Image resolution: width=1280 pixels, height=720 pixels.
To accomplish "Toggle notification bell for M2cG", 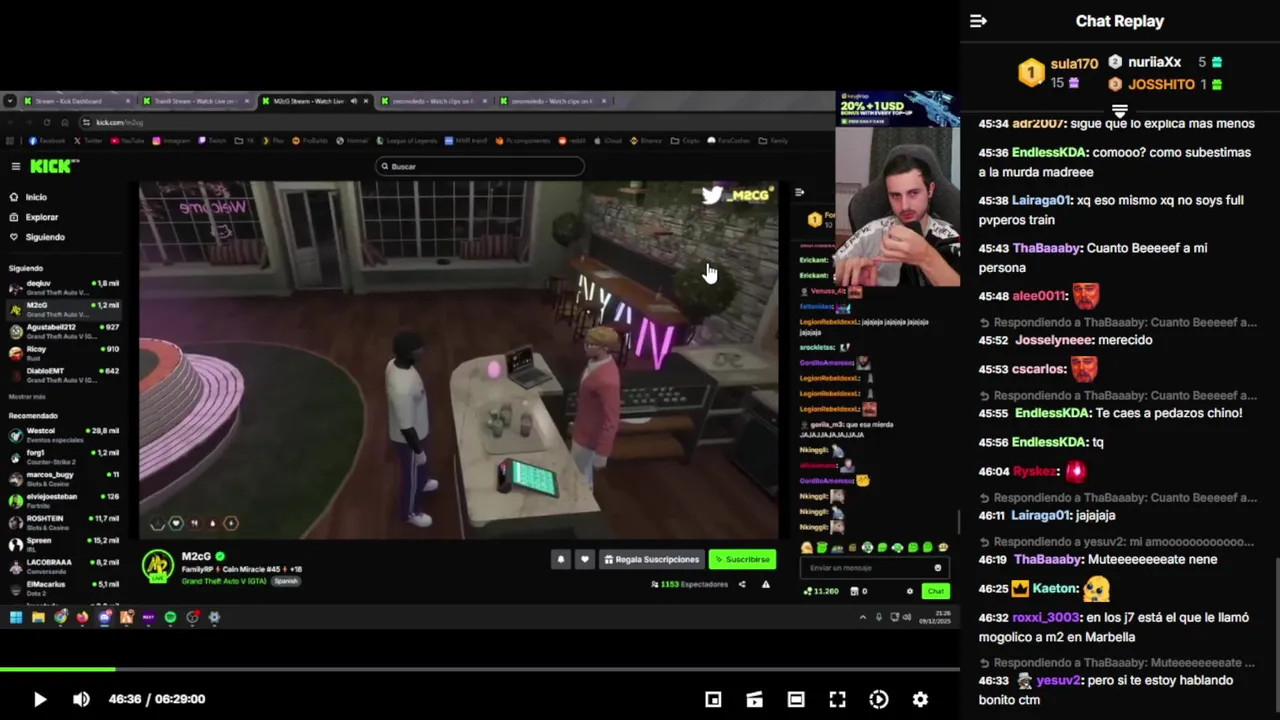I will click(x=560, y=560).
